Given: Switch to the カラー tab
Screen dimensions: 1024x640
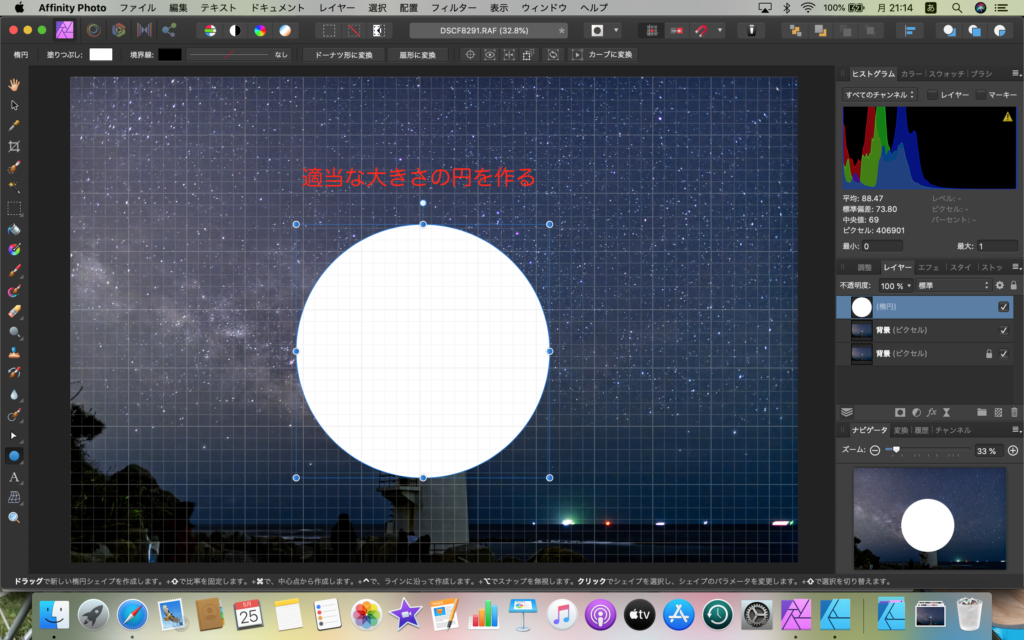Looking at the screenshot, I should [911, 74].
